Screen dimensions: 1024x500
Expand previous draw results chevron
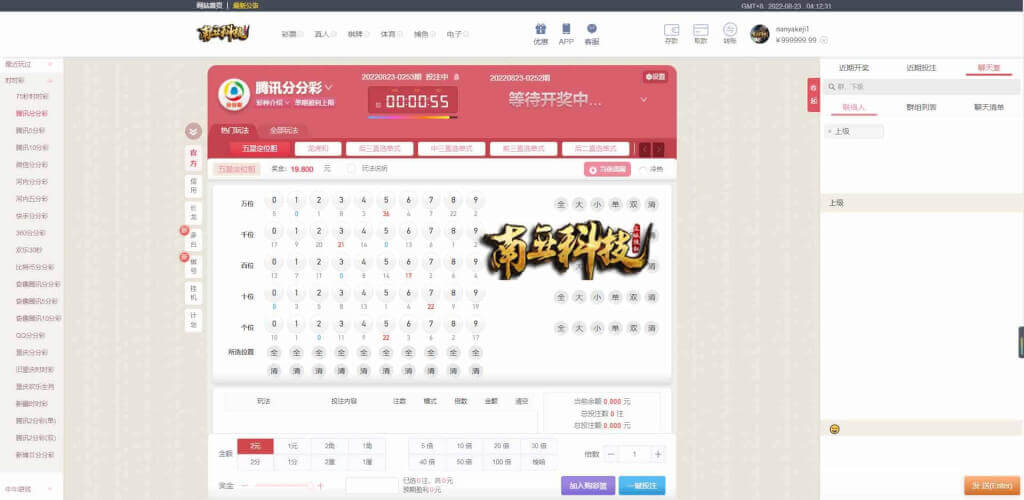[643, 100]
